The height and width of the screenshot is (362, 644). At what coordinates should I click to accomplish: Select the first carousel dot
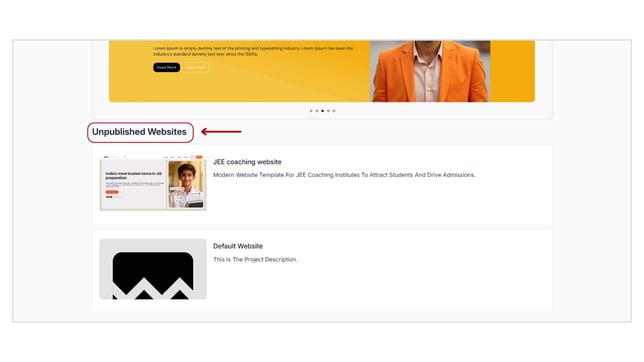pyautogui.click(x=311, y=111)
